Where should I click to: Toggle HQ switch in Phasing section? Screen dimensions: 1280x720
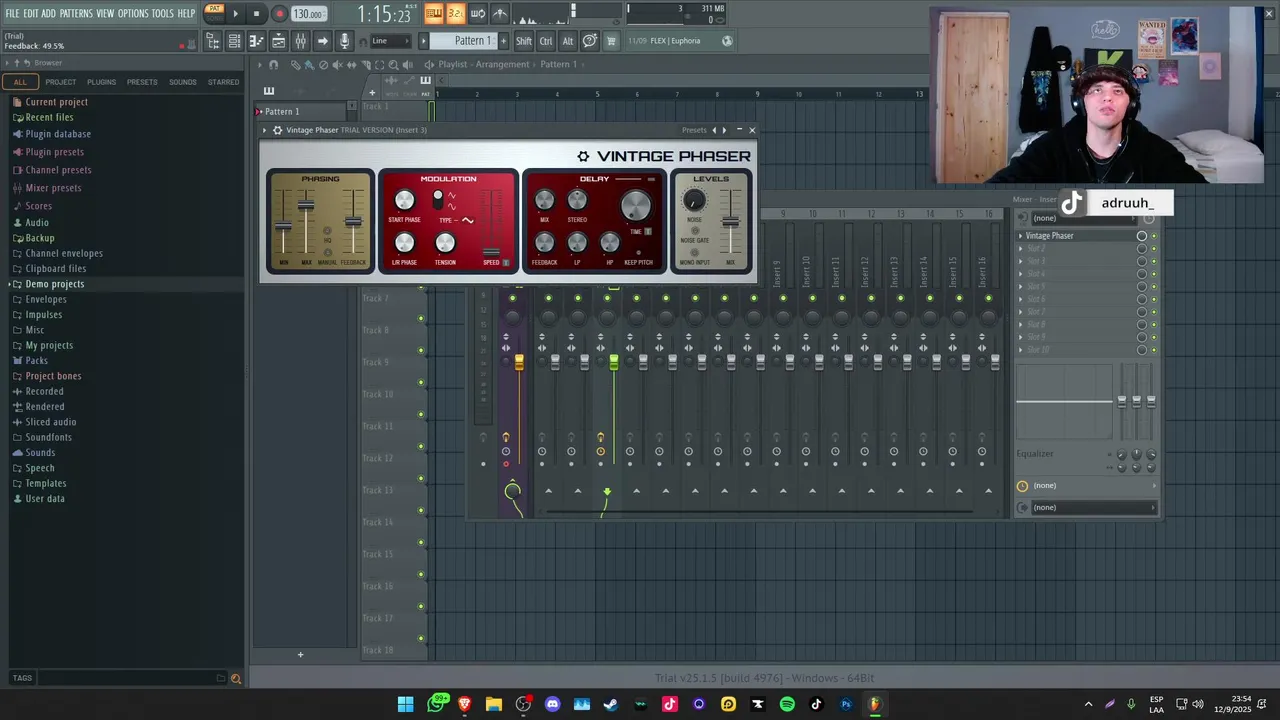pyautogui.click(x=328, y=231)
